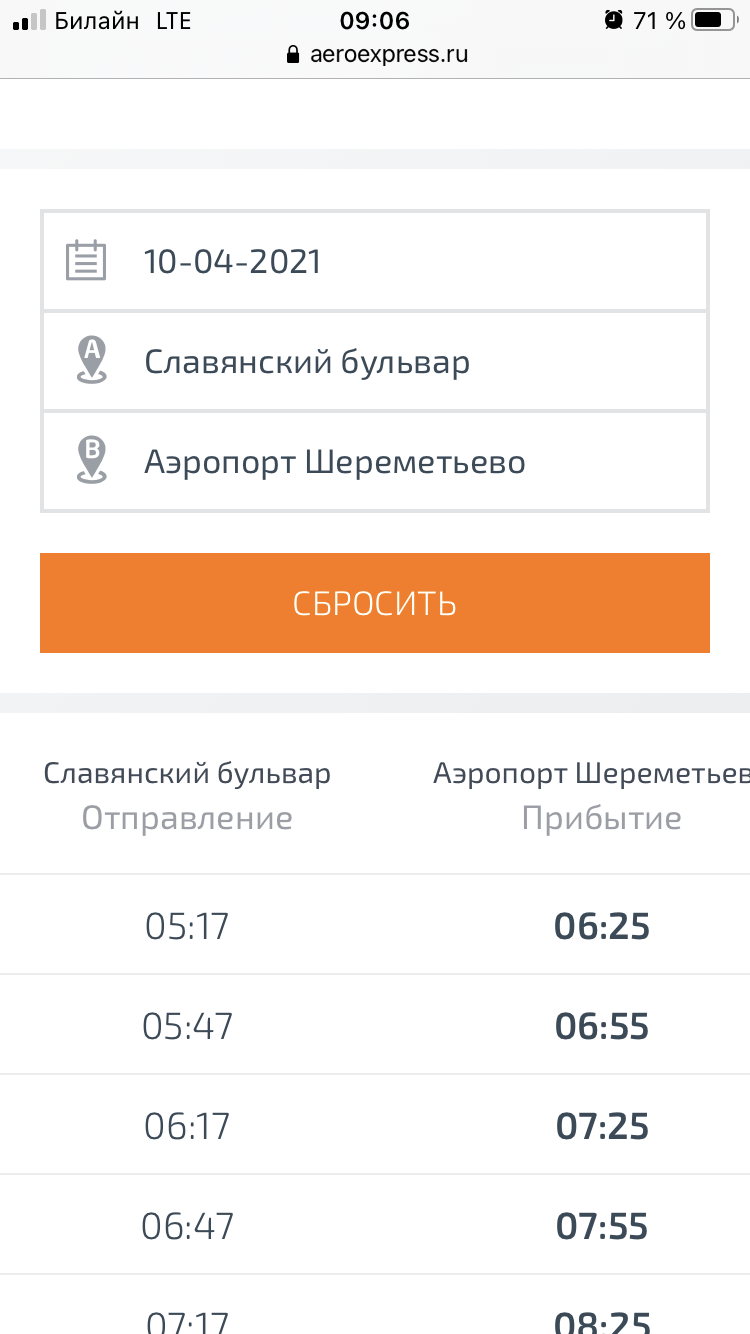Select the 05:47 departure time
Image resolution: width=750 pixels, height=1334 pixels.
[187, 1026]
